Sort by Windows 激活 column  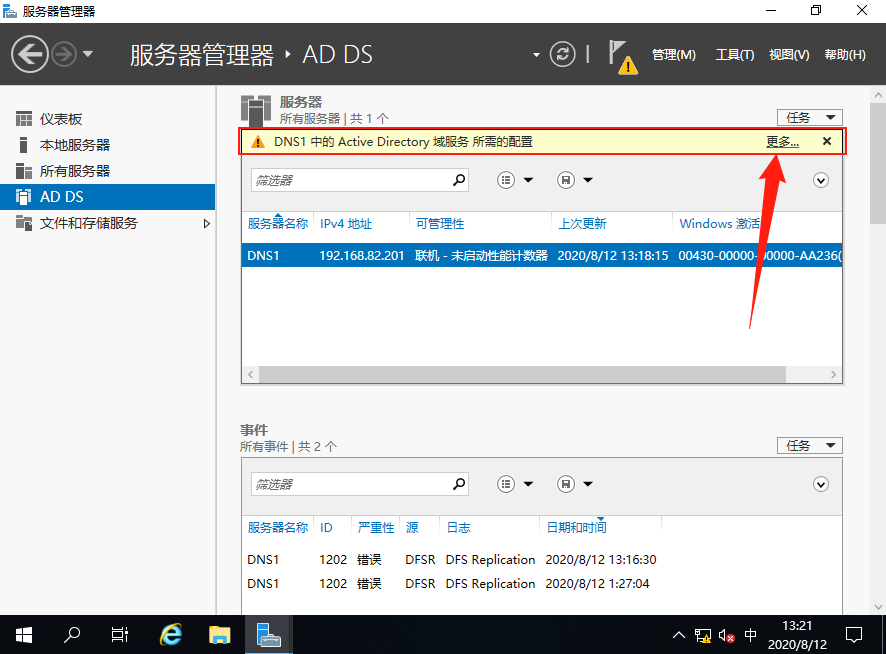pos(719,224)
